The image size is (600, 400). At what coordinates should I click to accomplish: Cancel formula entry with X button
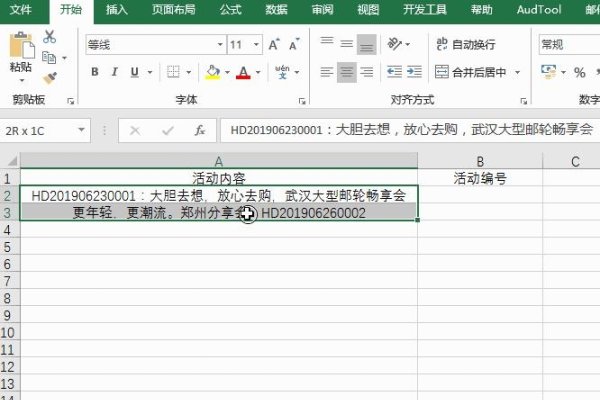click(x=135, y=131)
